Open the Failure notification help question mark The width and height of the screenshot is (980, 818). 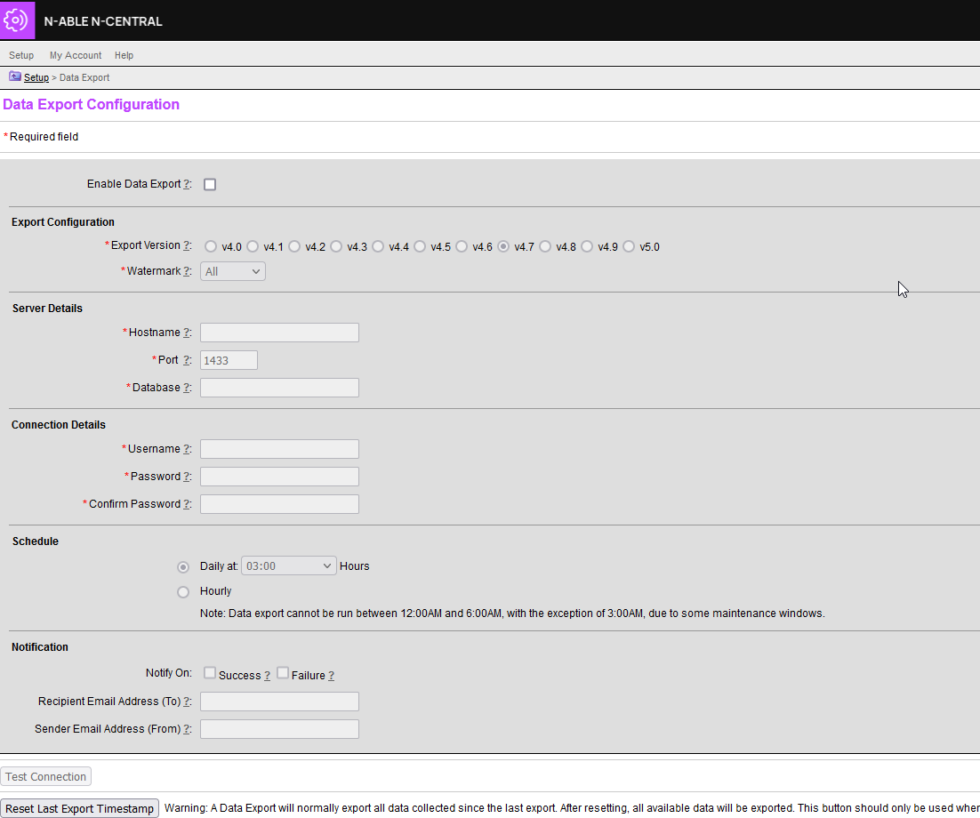(331, 676)
